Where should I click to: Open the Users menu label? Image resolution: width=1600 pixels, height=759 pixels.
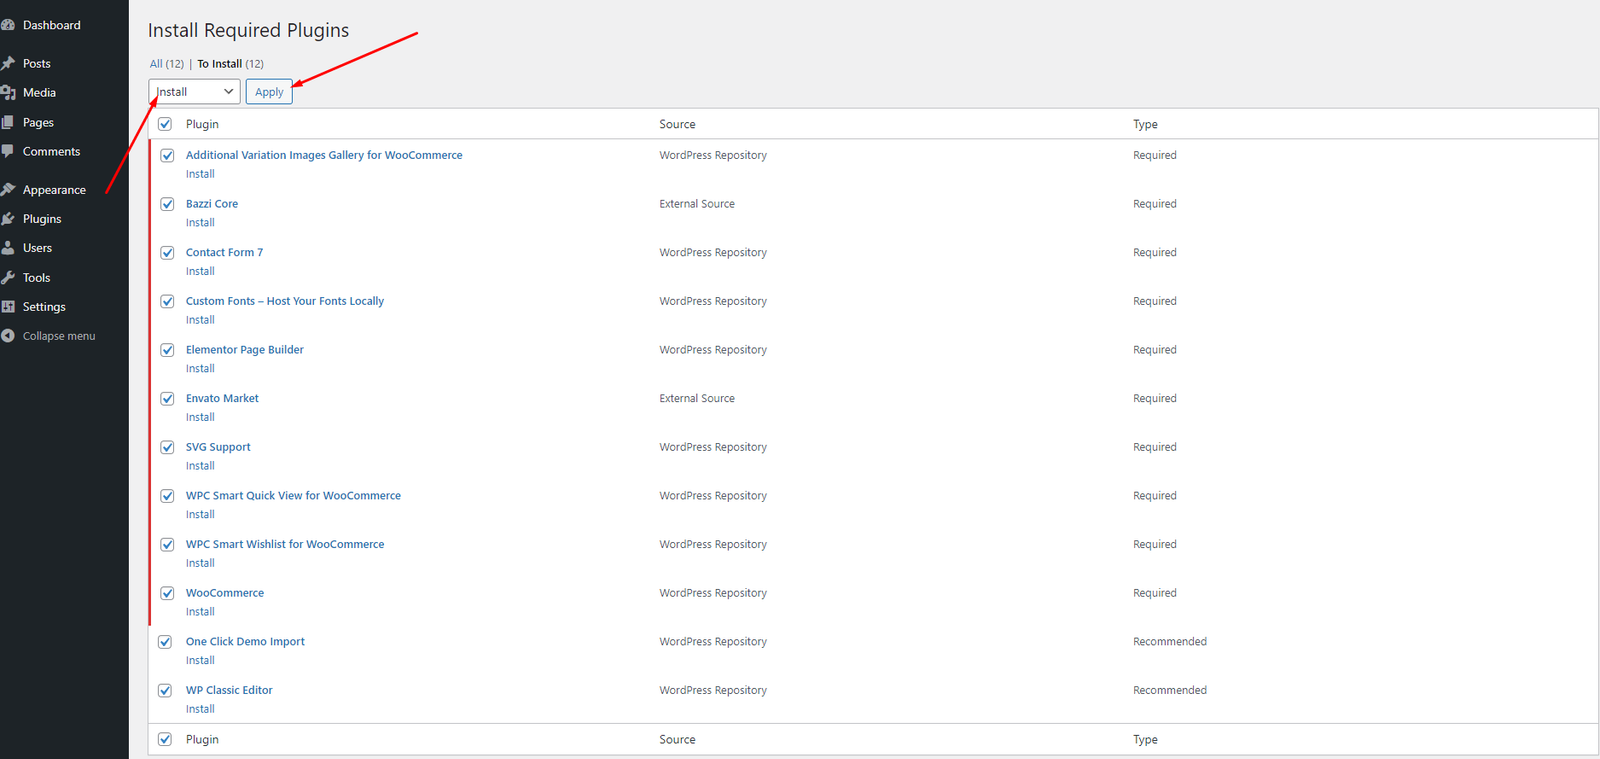(x=37, y=248)
